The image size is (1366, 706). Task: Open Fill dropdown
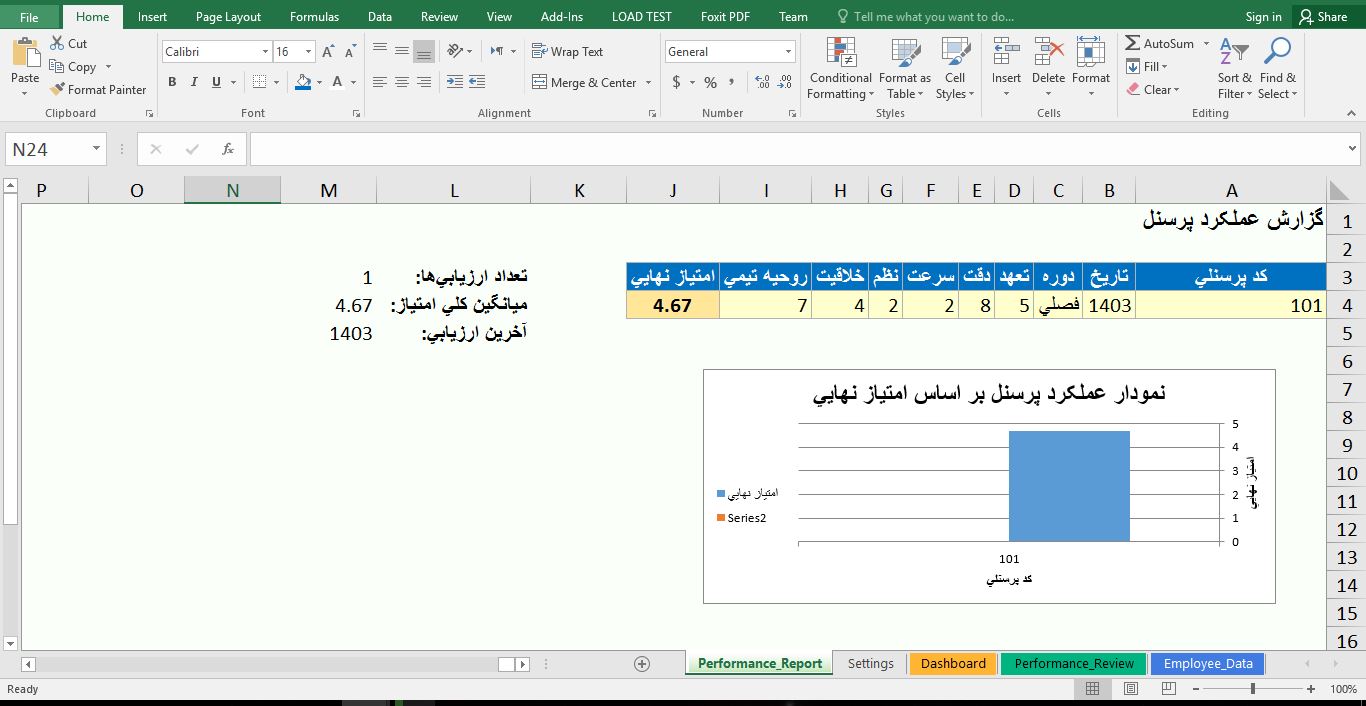pyautogui.click(x=1147, y=66)
